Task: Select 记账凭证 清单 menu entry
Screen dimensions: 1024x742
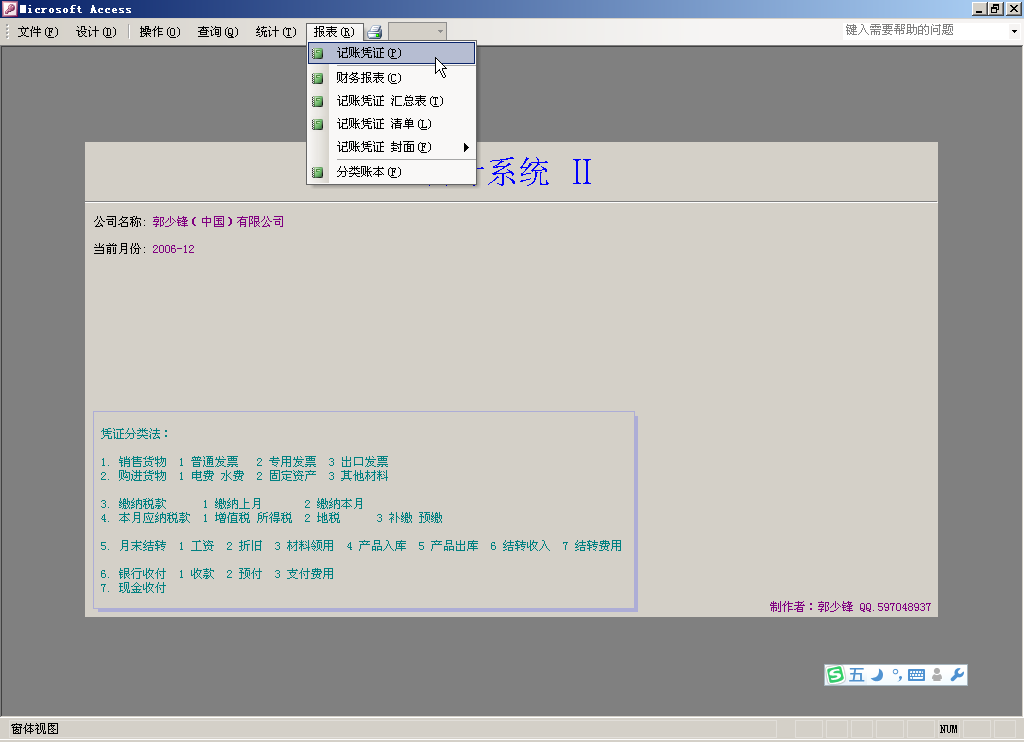Action: point(383,124)
